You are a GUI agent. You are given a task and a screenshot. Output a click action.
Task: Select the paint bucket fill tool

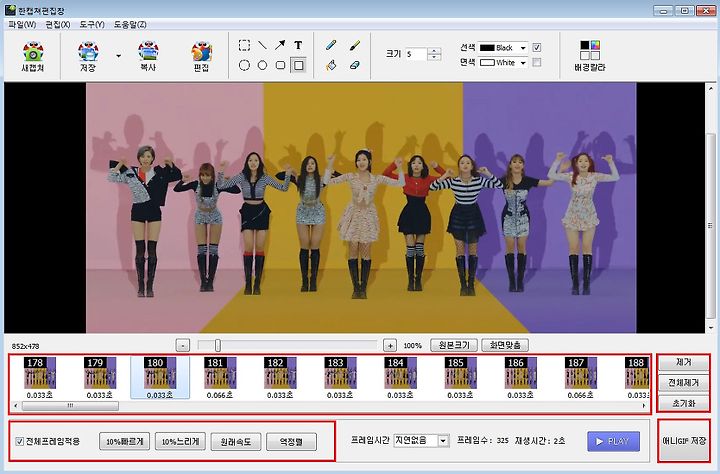coord(331,65)
